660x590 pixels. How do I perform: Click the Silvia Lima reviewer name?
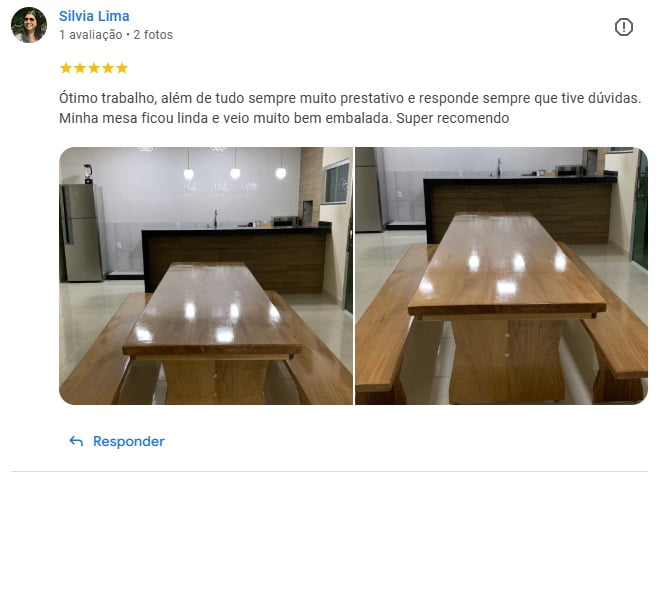[94, 16]
